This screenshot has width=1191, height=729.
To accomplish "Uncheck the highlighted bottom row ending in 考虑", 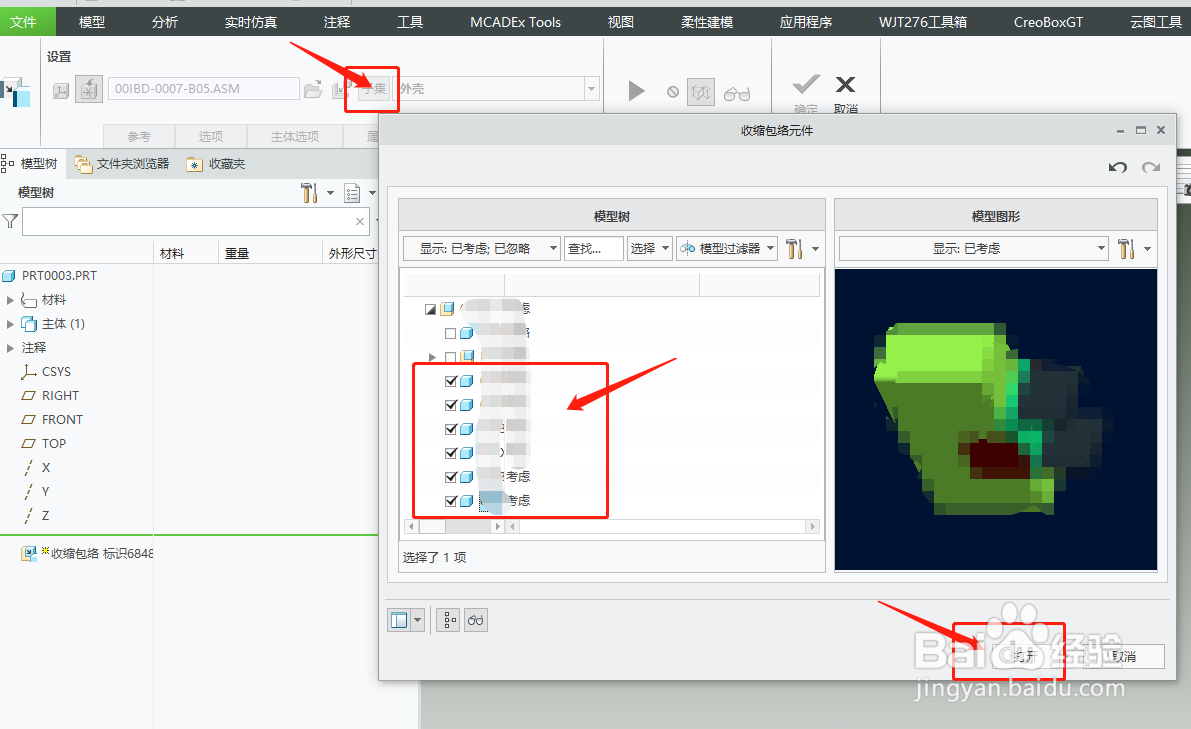I will coord(450,501).
